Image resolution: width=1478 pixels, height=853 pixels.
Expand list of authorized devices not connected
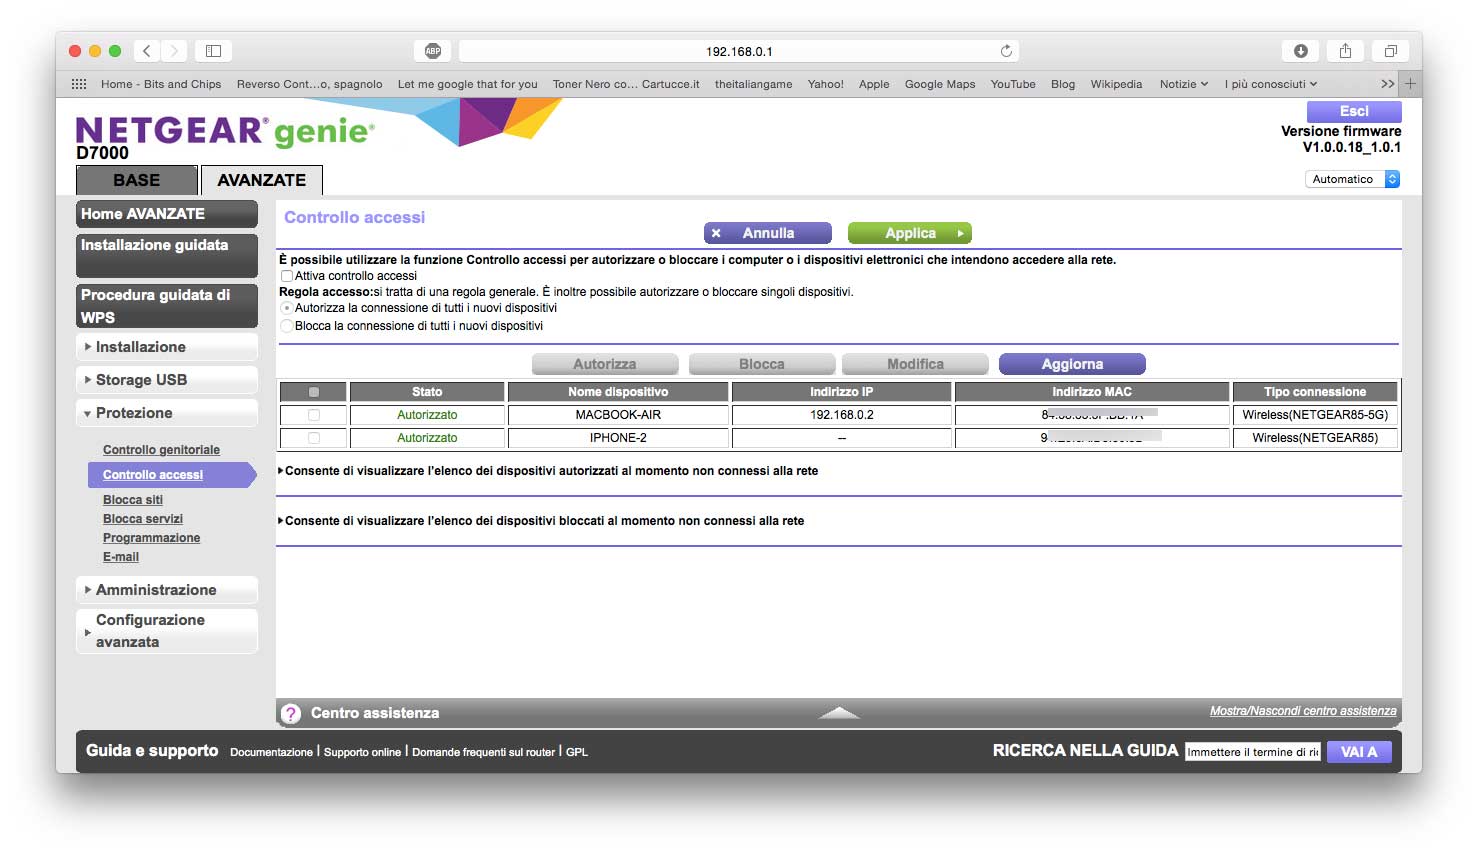coord(548,471)
